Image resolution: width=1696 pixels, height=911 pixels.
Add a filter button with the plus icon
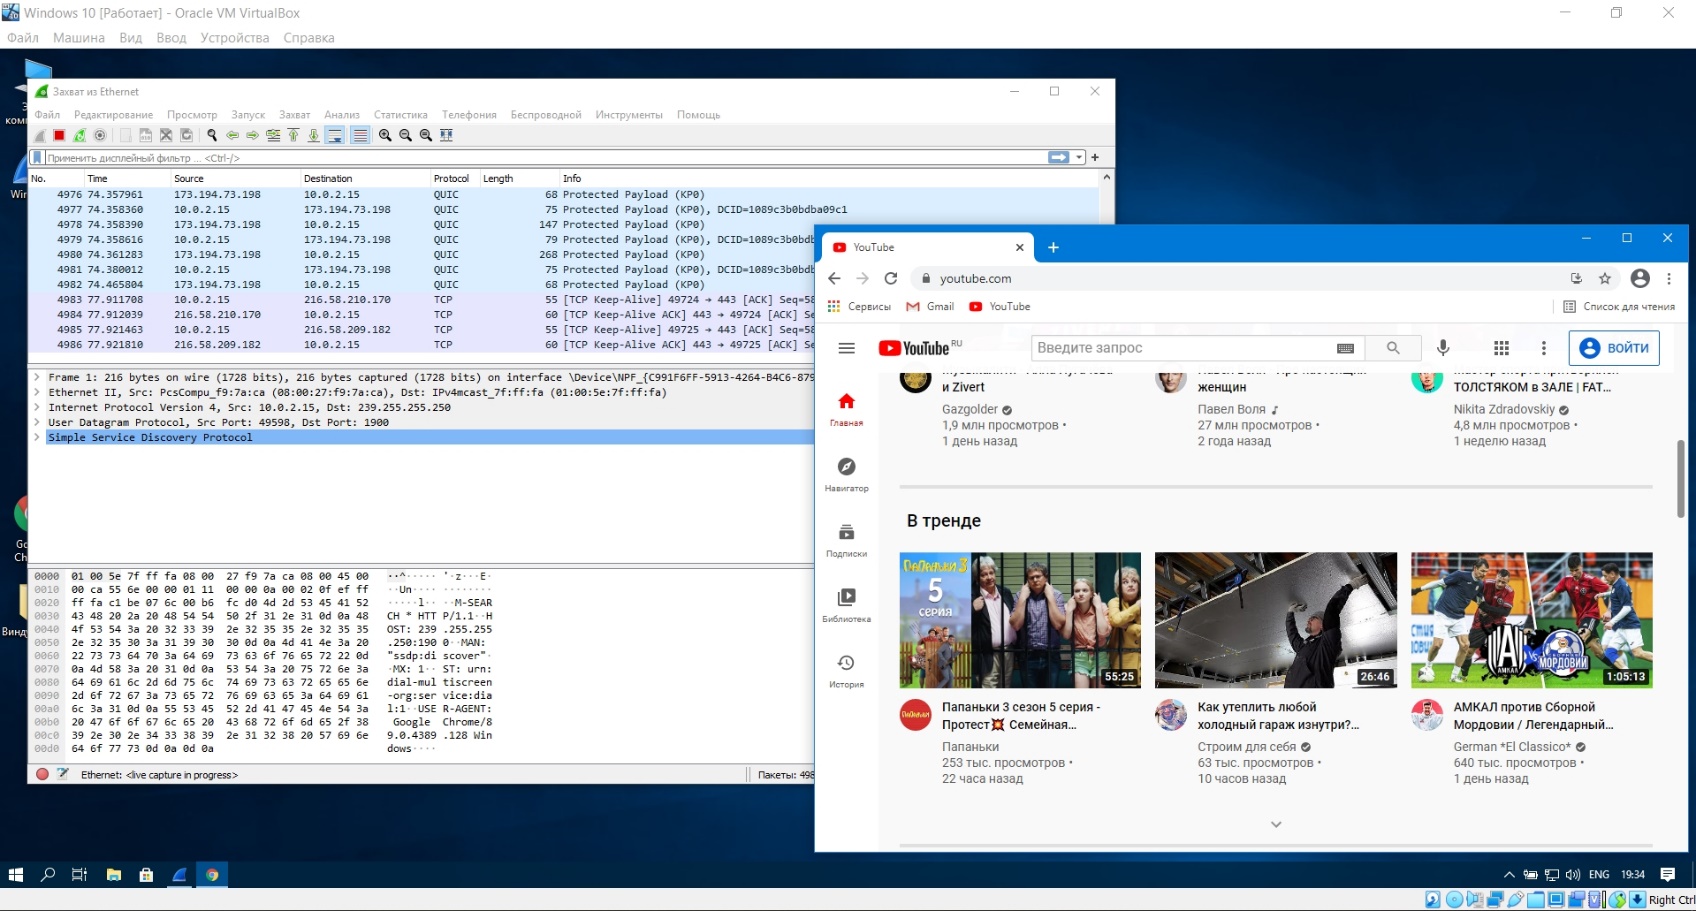click(1095, 158)
